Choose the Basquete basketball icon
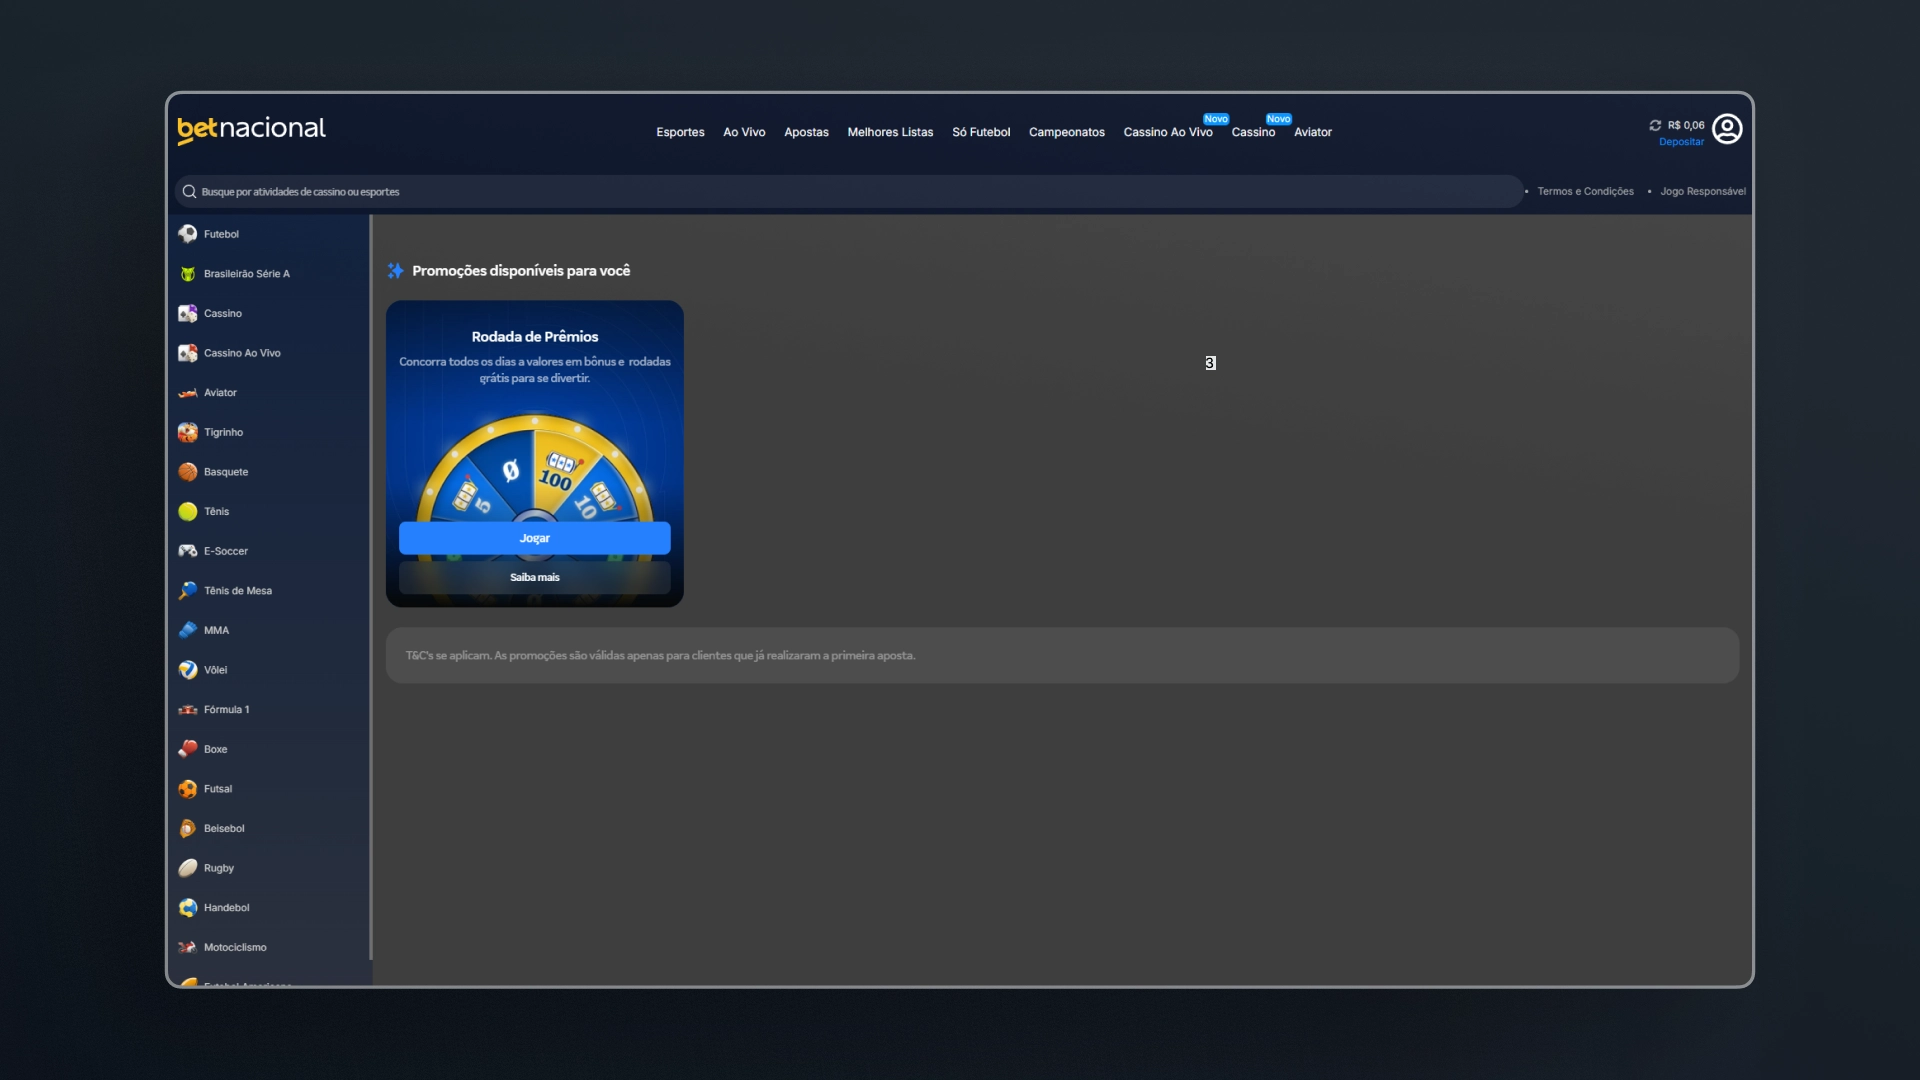The height and width of the screenshot is (1080, 1920). coord(188,472)
